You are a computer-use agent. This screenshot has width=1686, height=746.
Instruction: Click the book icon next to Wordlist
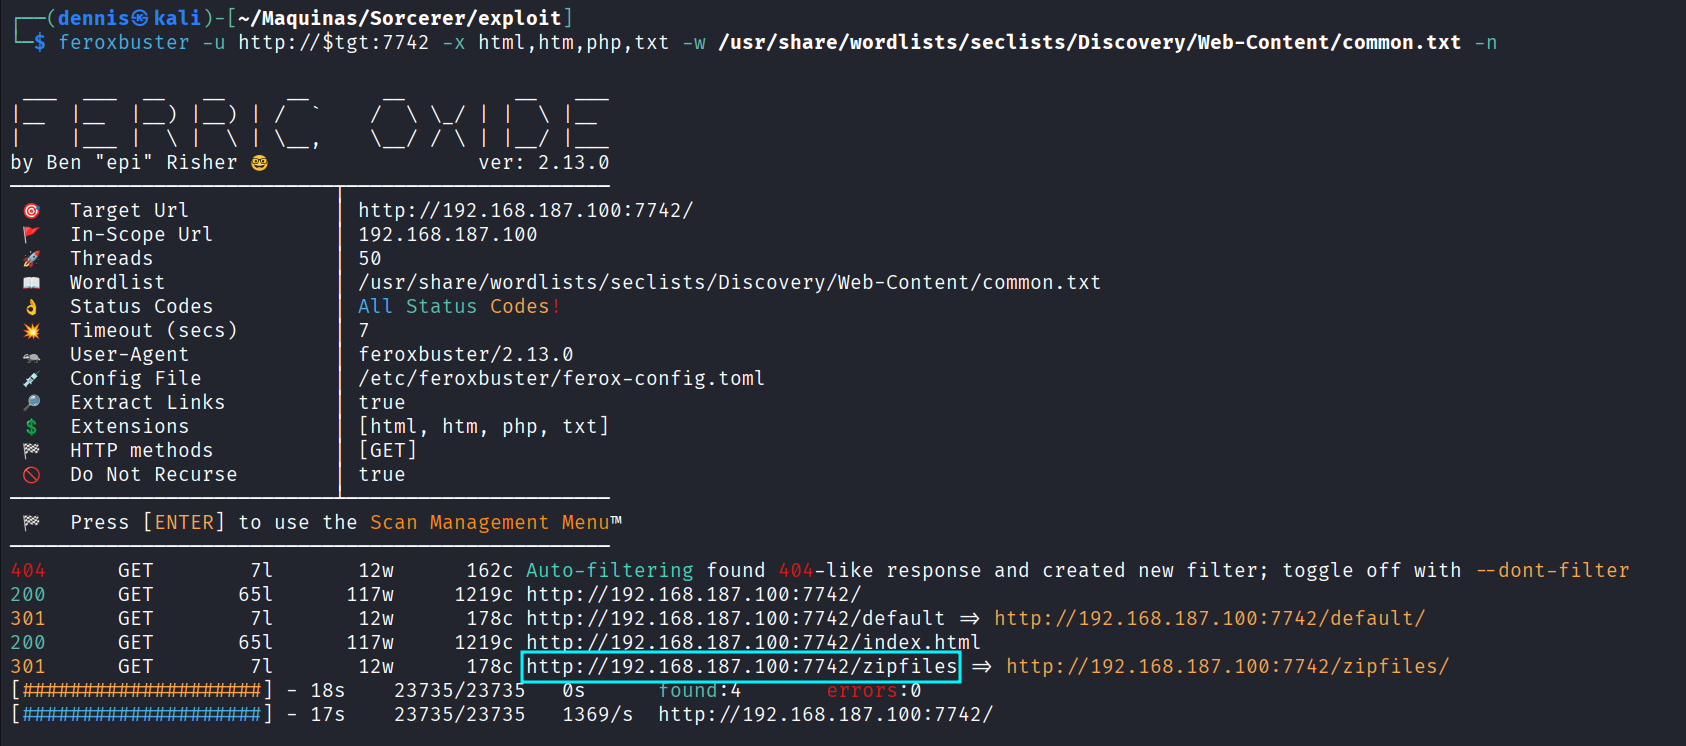click(32, 283)
